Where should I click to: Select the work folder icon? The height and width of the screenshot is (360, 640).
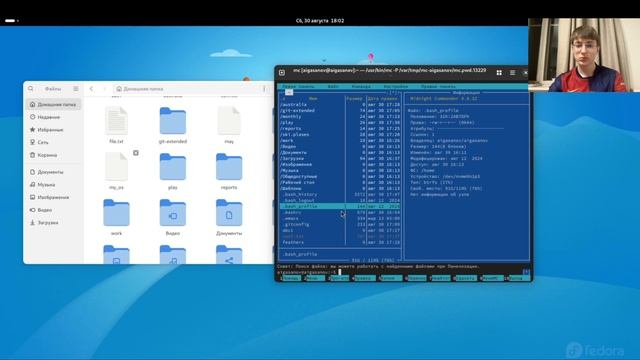[116, 213]
